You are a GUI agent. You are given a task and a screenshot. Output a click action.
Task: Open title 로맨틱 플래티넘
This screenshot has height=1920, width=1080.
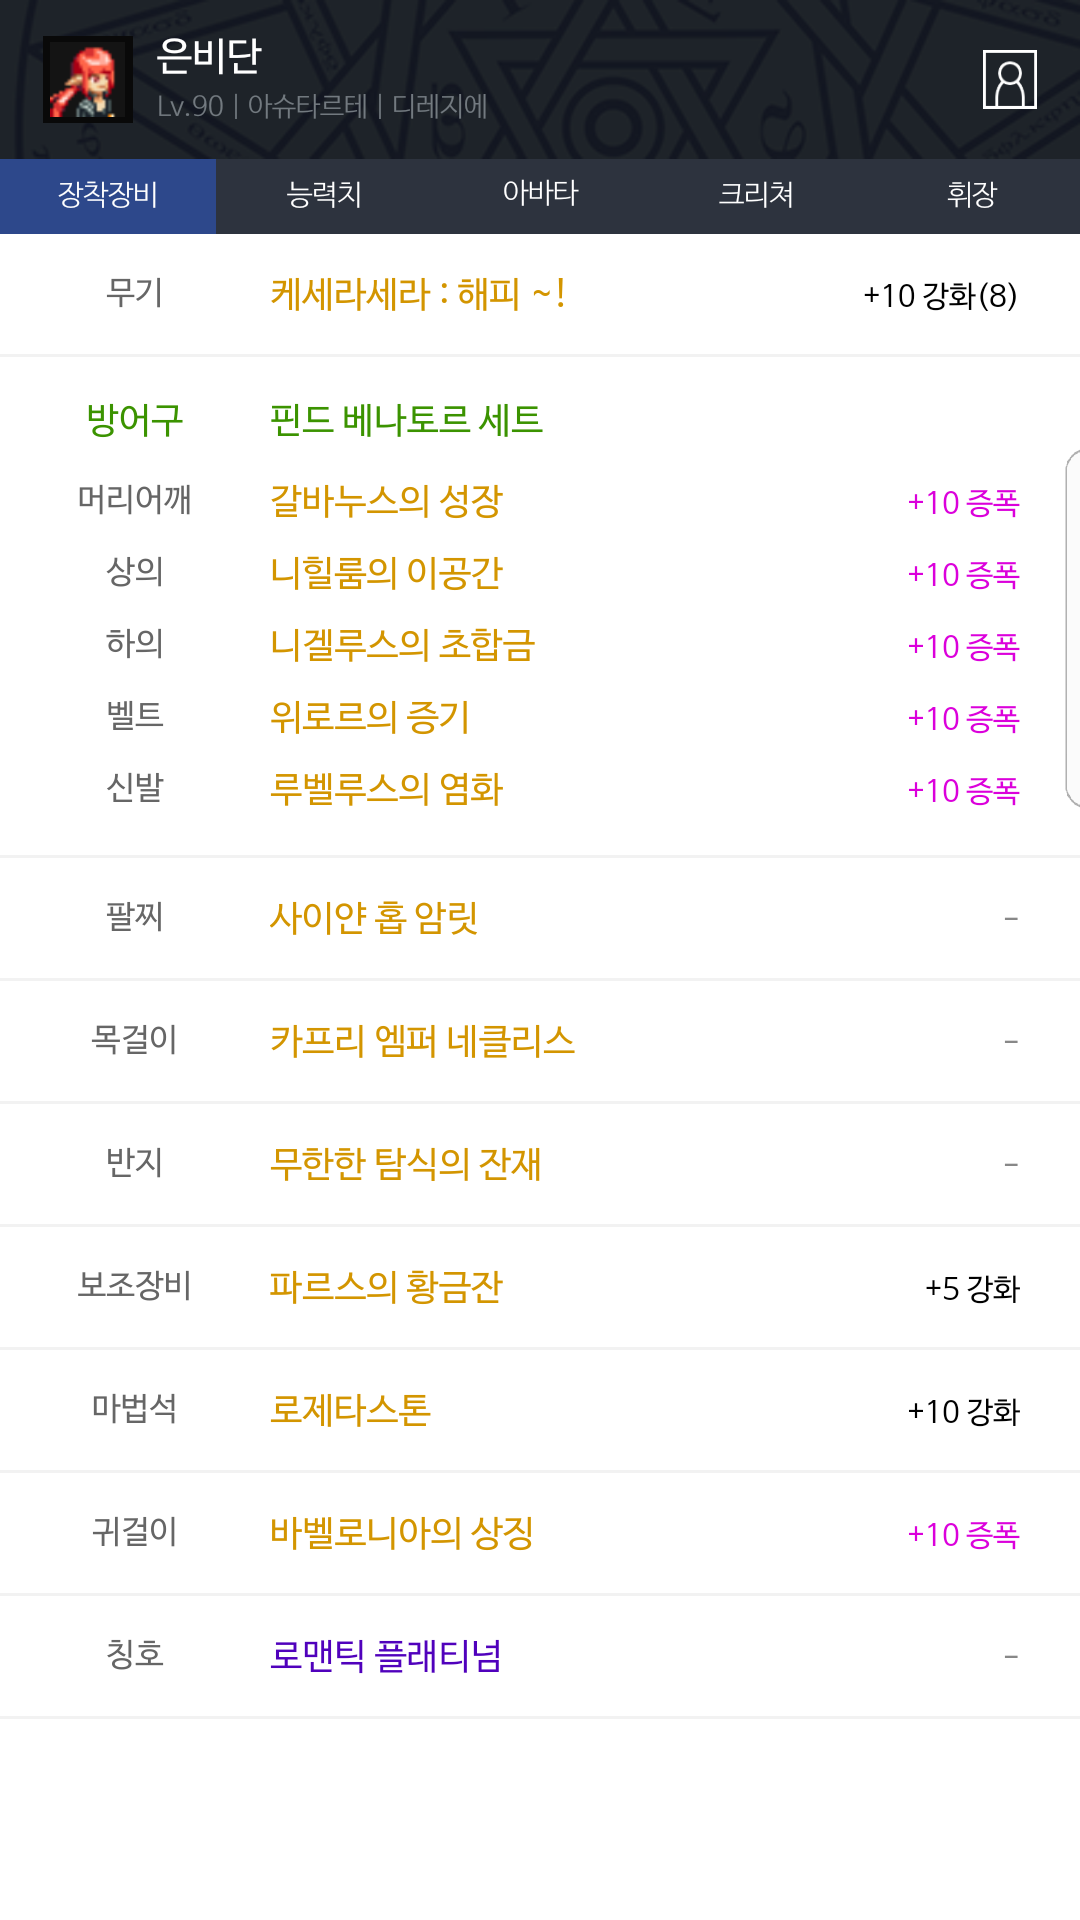click(386, 1656)
